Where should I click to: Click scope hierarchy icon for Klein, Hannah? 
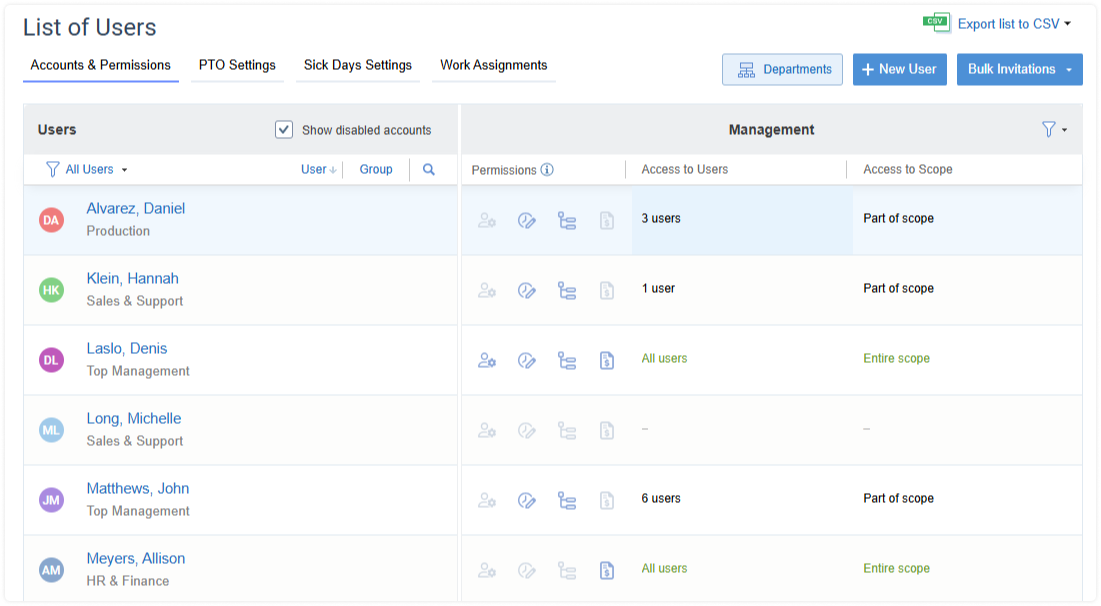pyautogui.click(x=567, y=290)
